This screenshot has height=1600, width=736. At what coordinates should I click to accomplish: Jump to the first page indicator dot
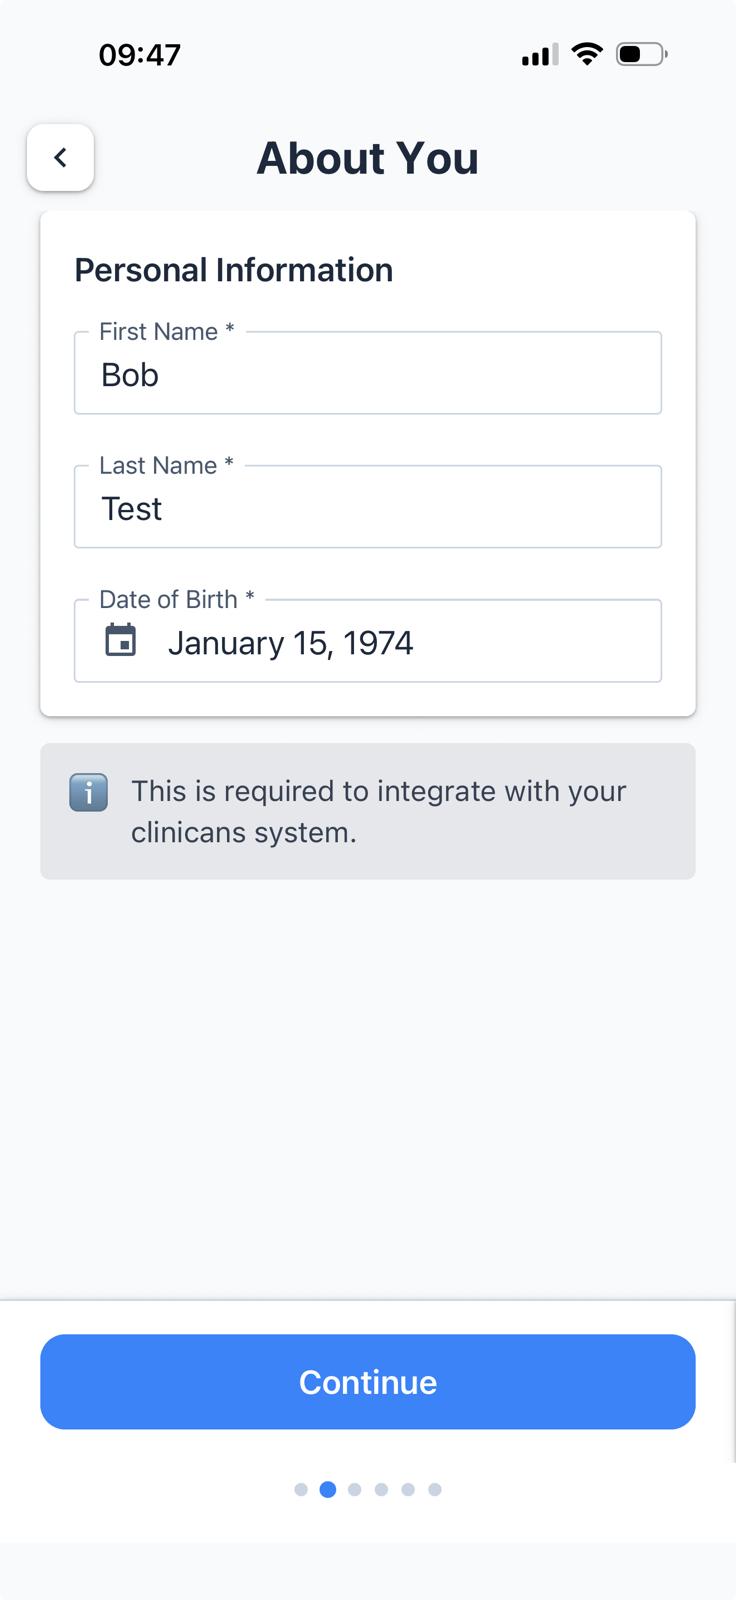tap(301, 1490)
